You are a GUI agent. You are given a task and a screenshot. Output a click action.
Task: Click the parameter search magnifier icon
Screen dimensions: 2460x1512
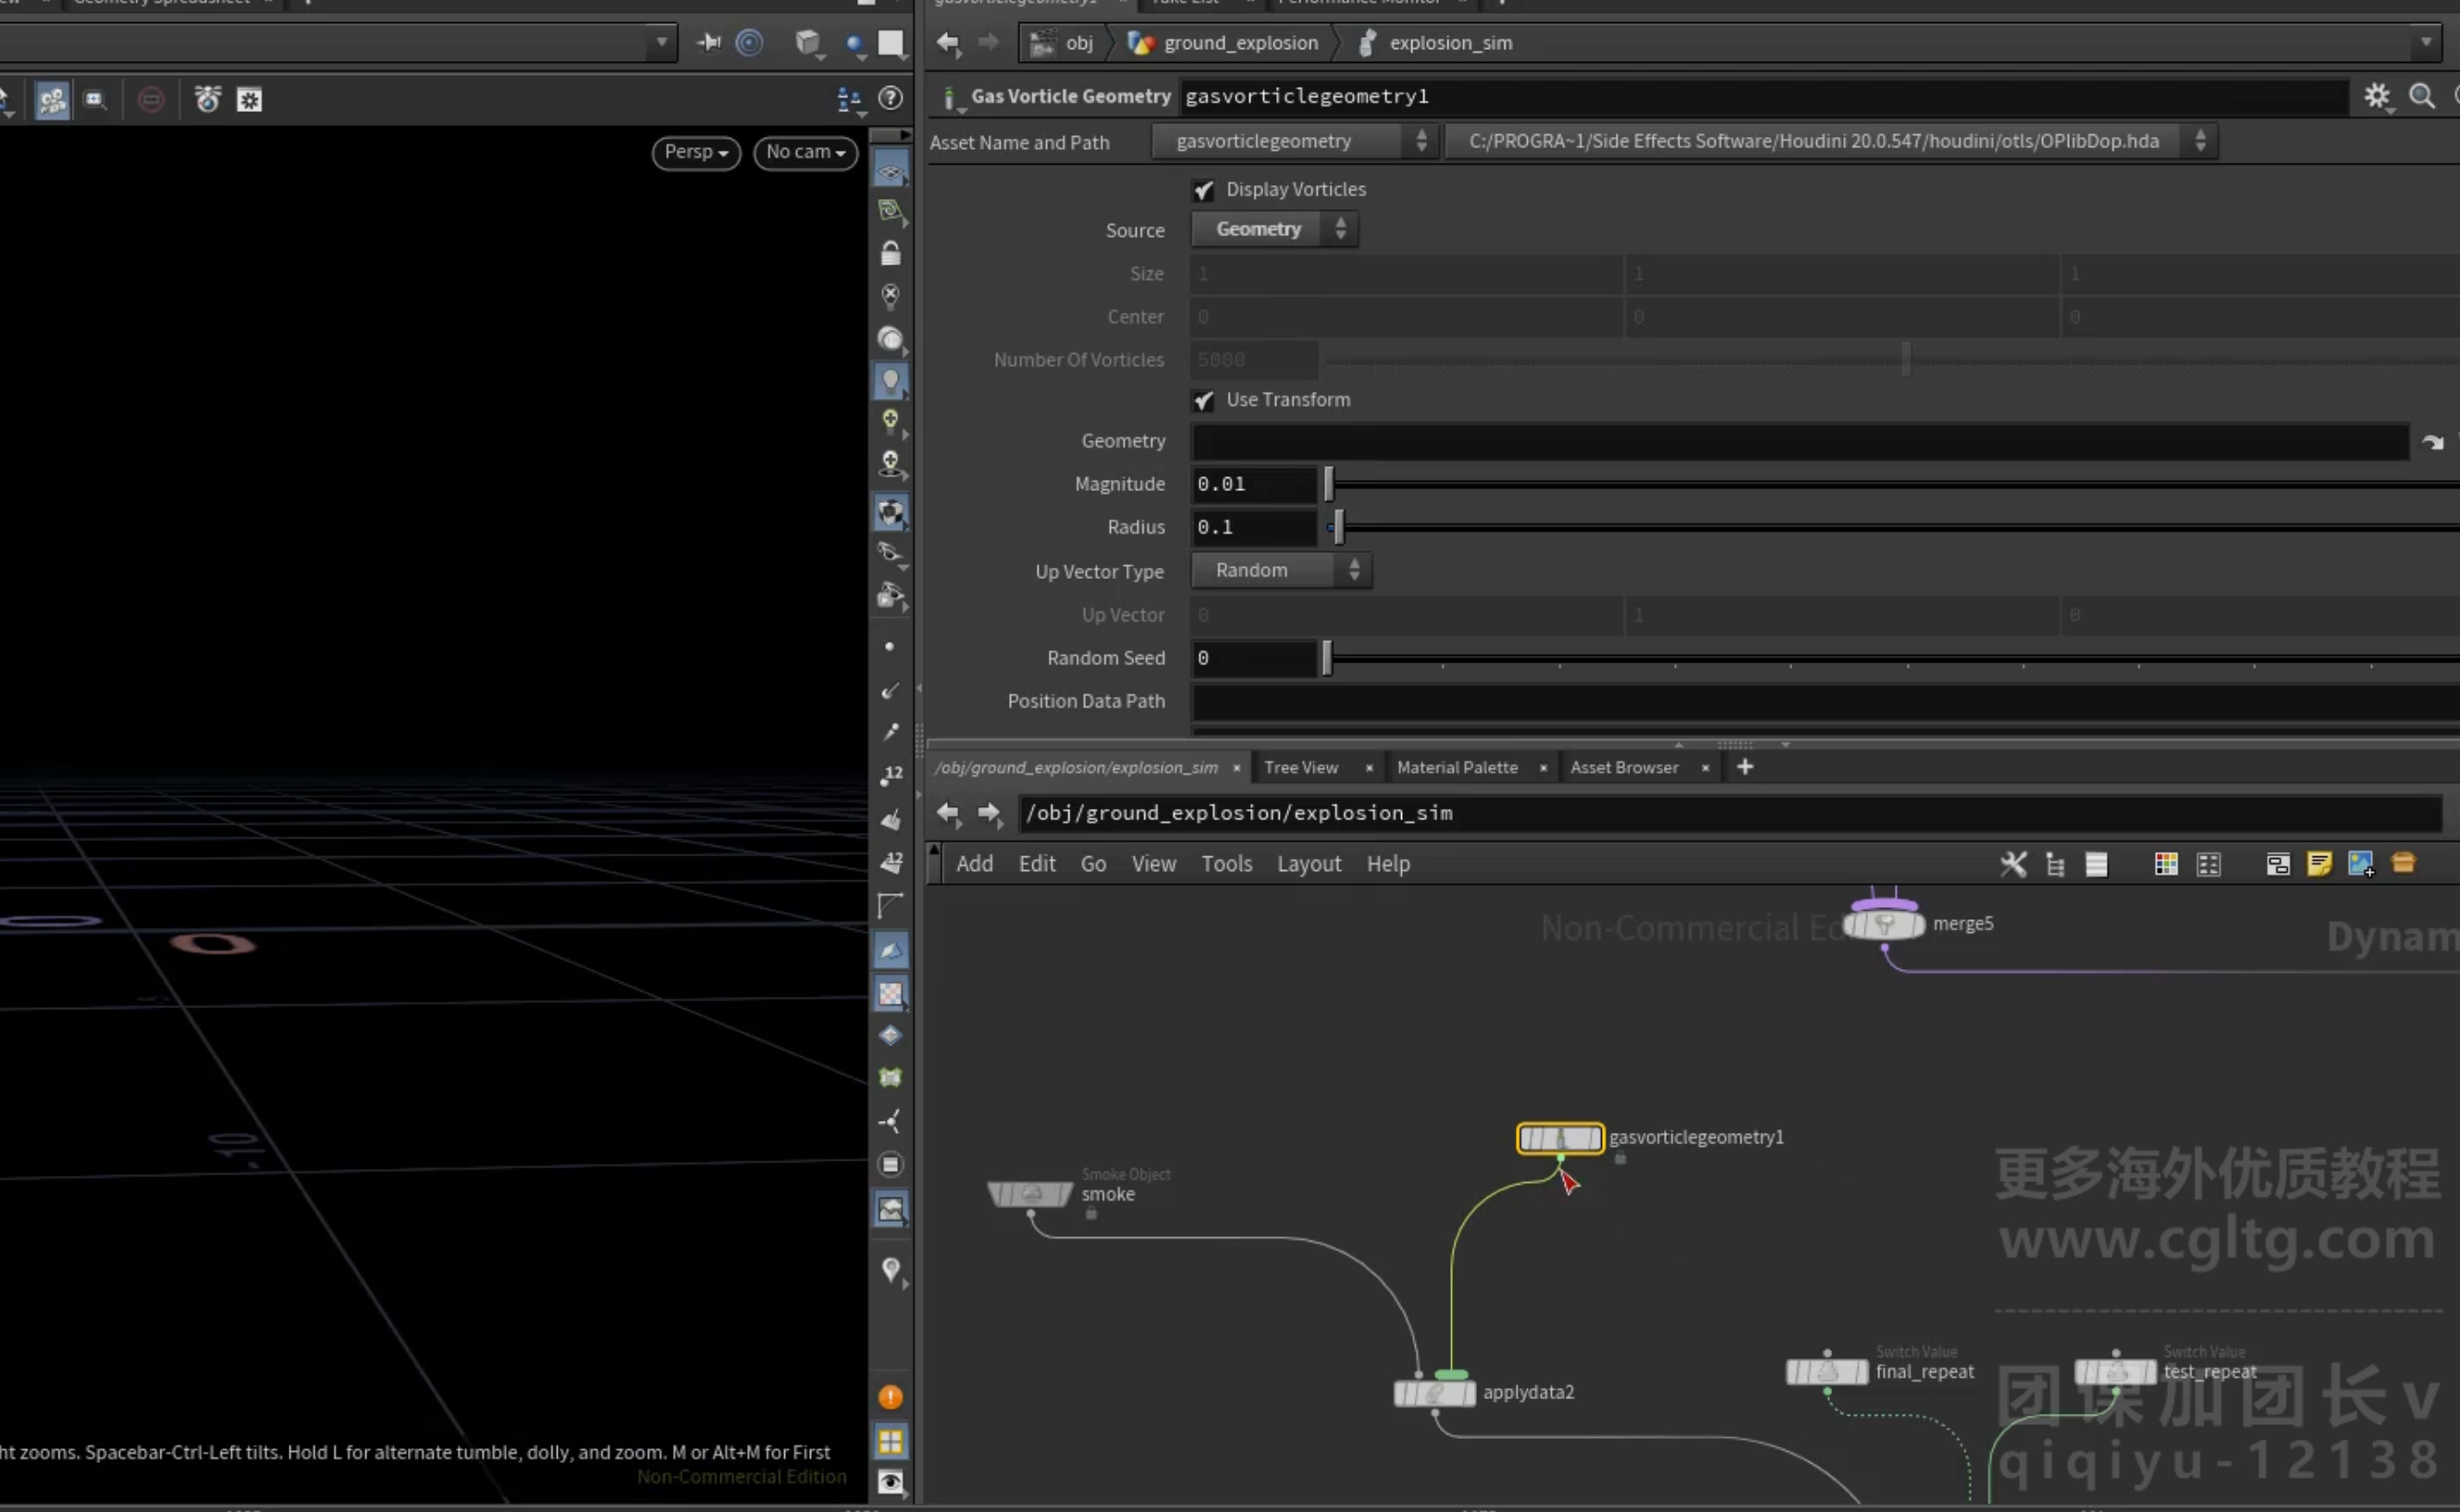coord(2421,96)
